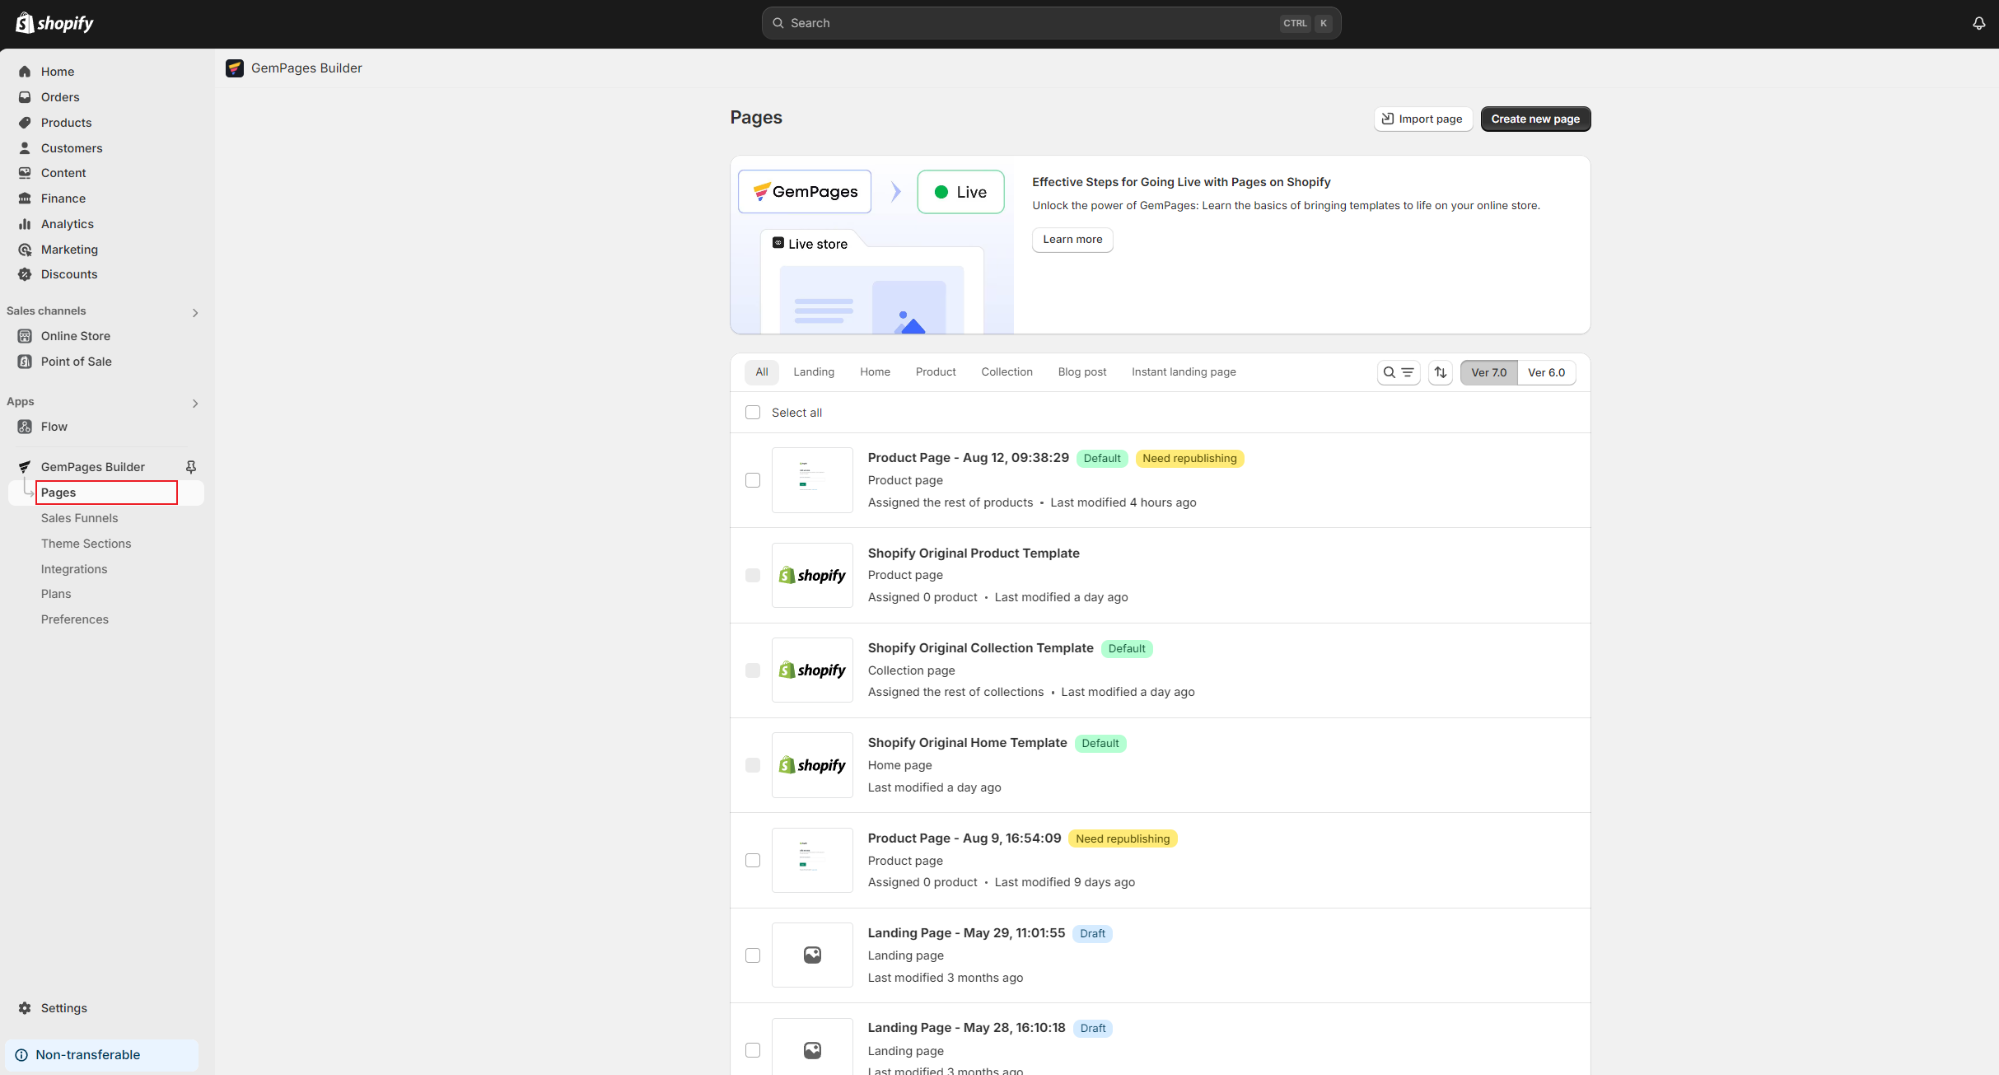Open Point of Sale channel

click(76, 362)
